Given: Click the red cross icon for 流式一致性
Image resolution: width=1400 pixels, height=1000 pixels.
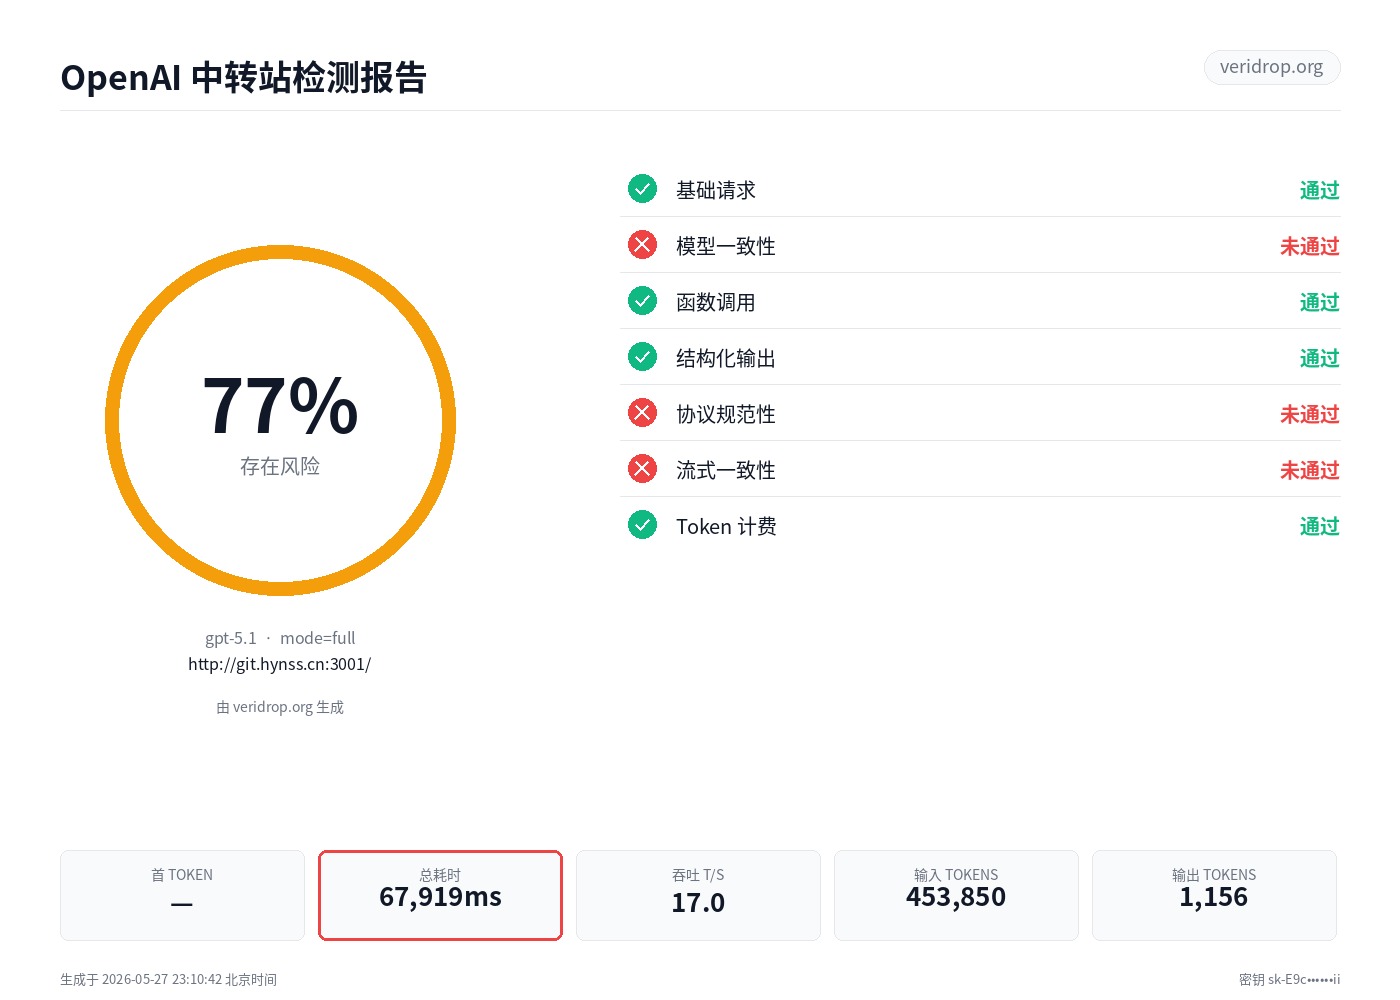Looking at the screenshot, I should (x=642, y=469).
